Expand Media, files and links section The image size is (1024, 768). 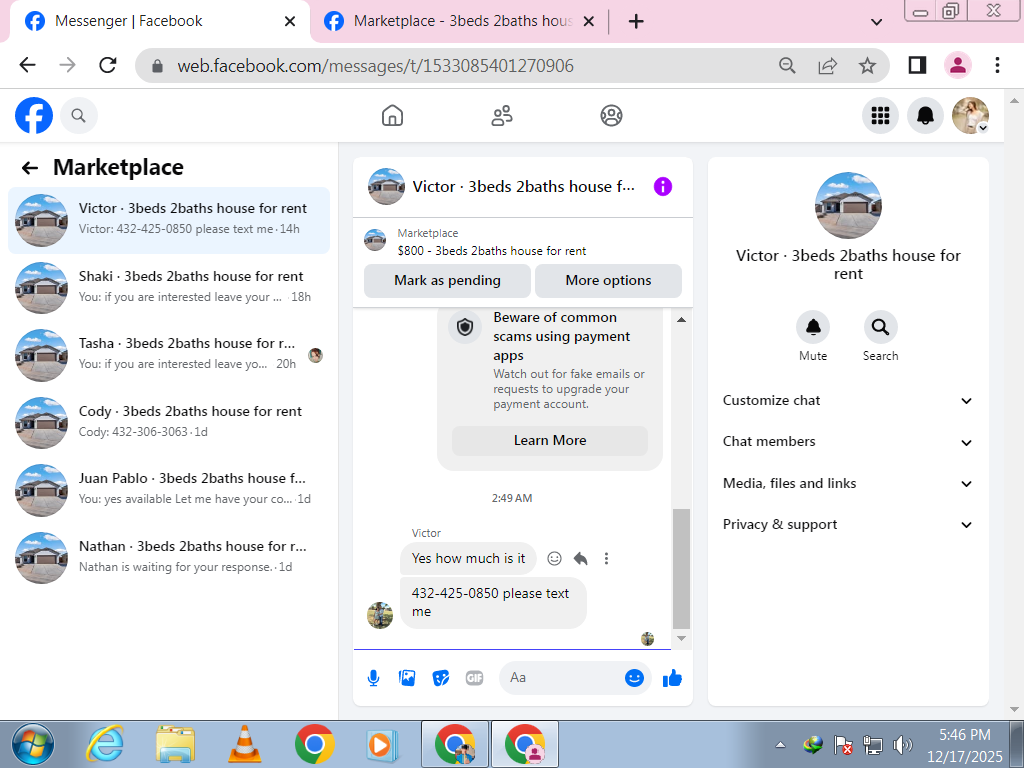(x=848, y=484)
